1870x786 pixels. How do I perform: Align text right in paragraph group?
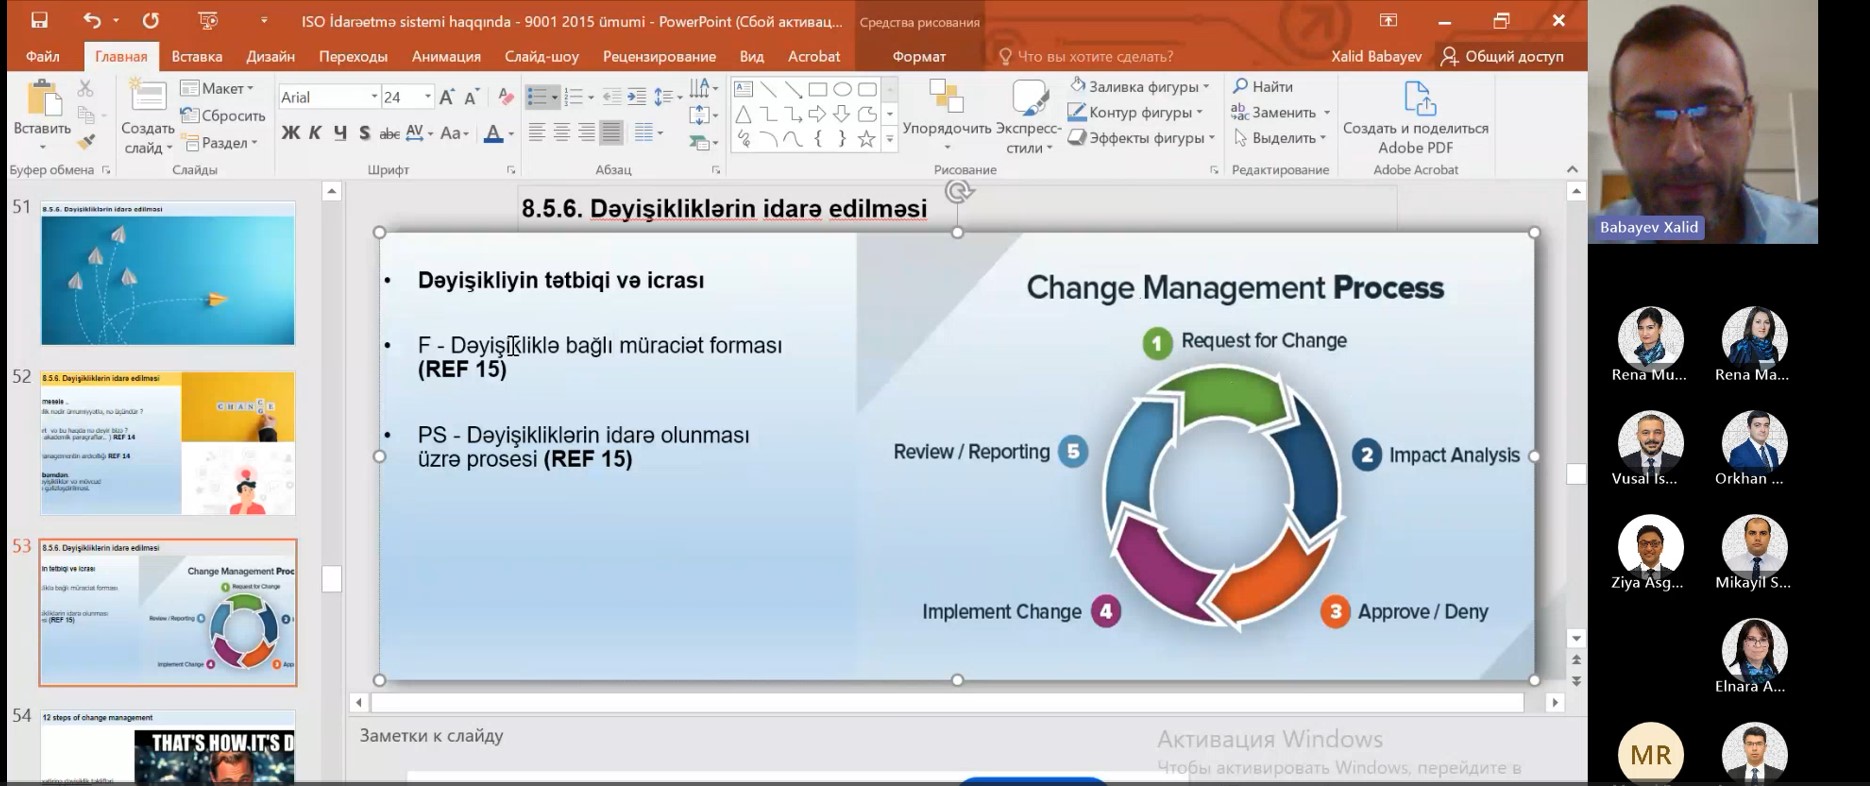pos(587,132)
